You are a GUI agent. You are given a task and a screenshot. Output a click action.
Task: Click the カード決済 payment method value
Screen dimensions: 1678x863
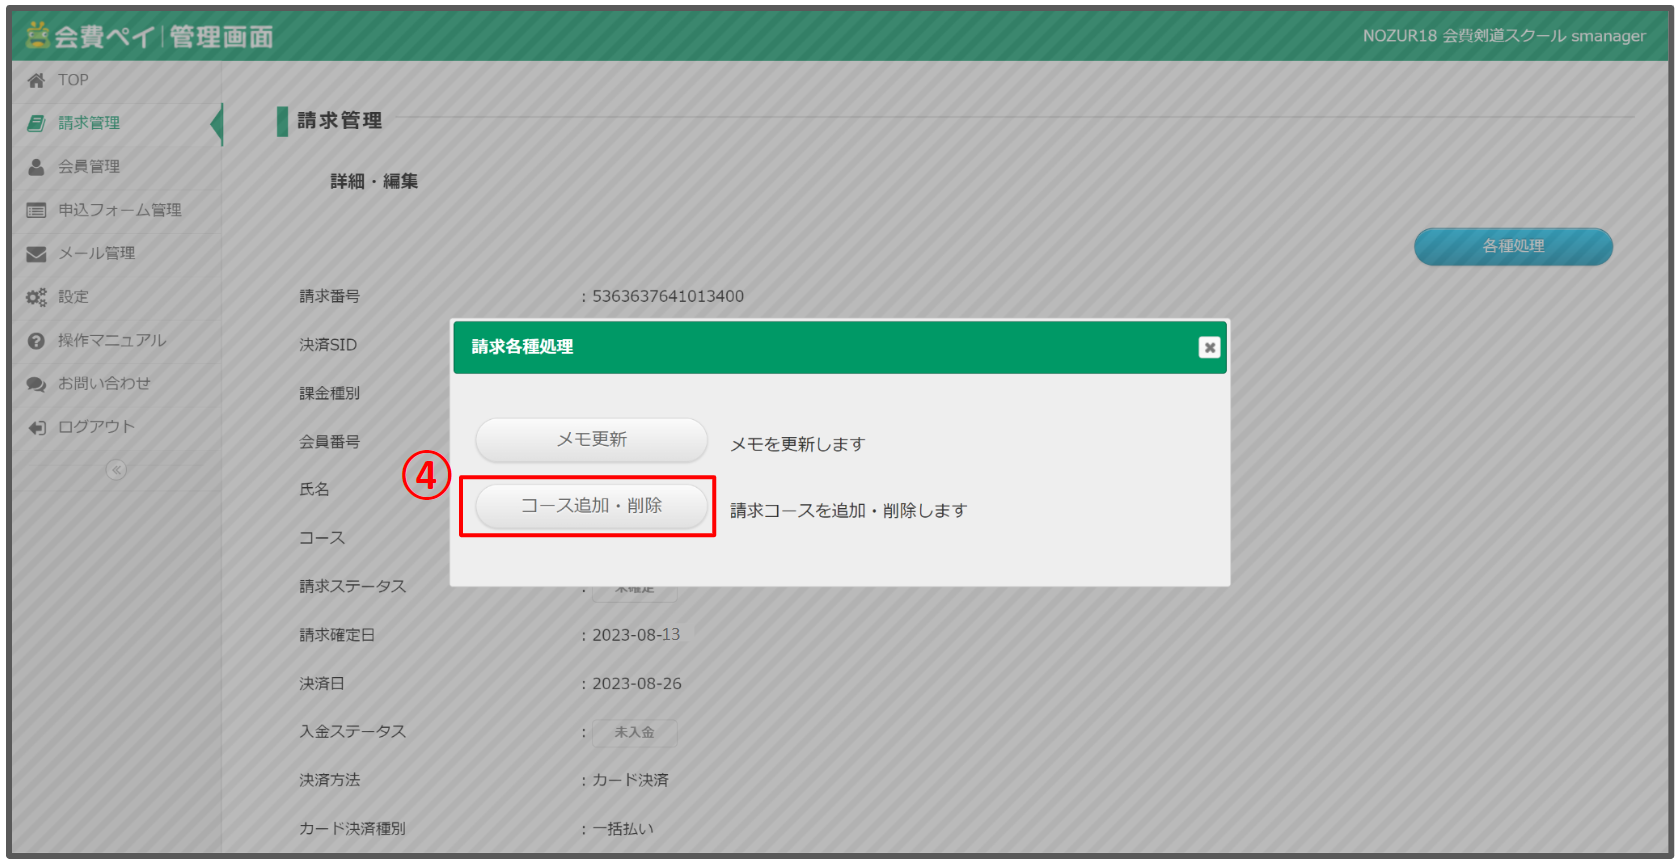point(630,780)
